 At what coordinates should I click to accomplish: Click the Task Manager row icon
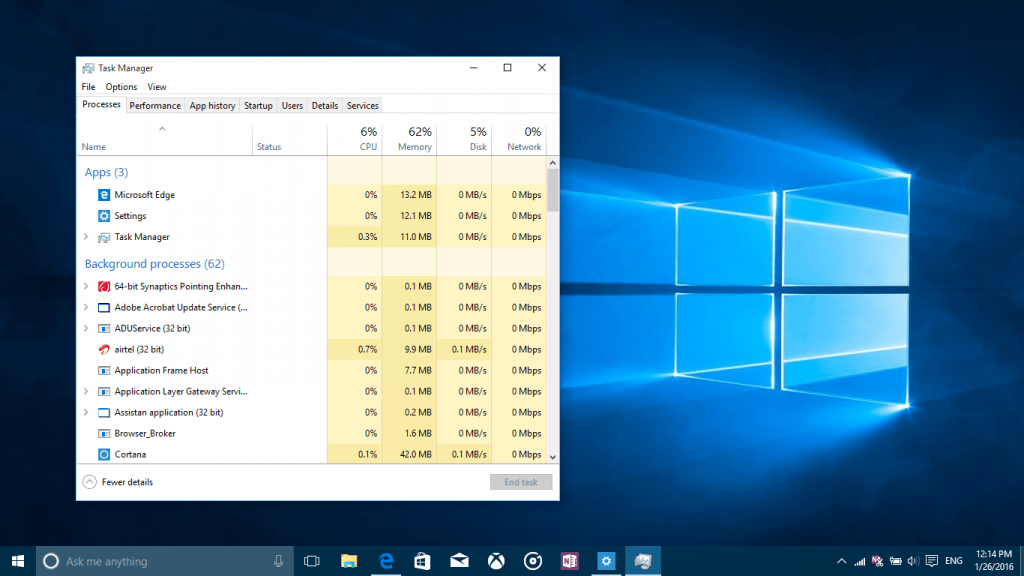(x=104, y=237)
